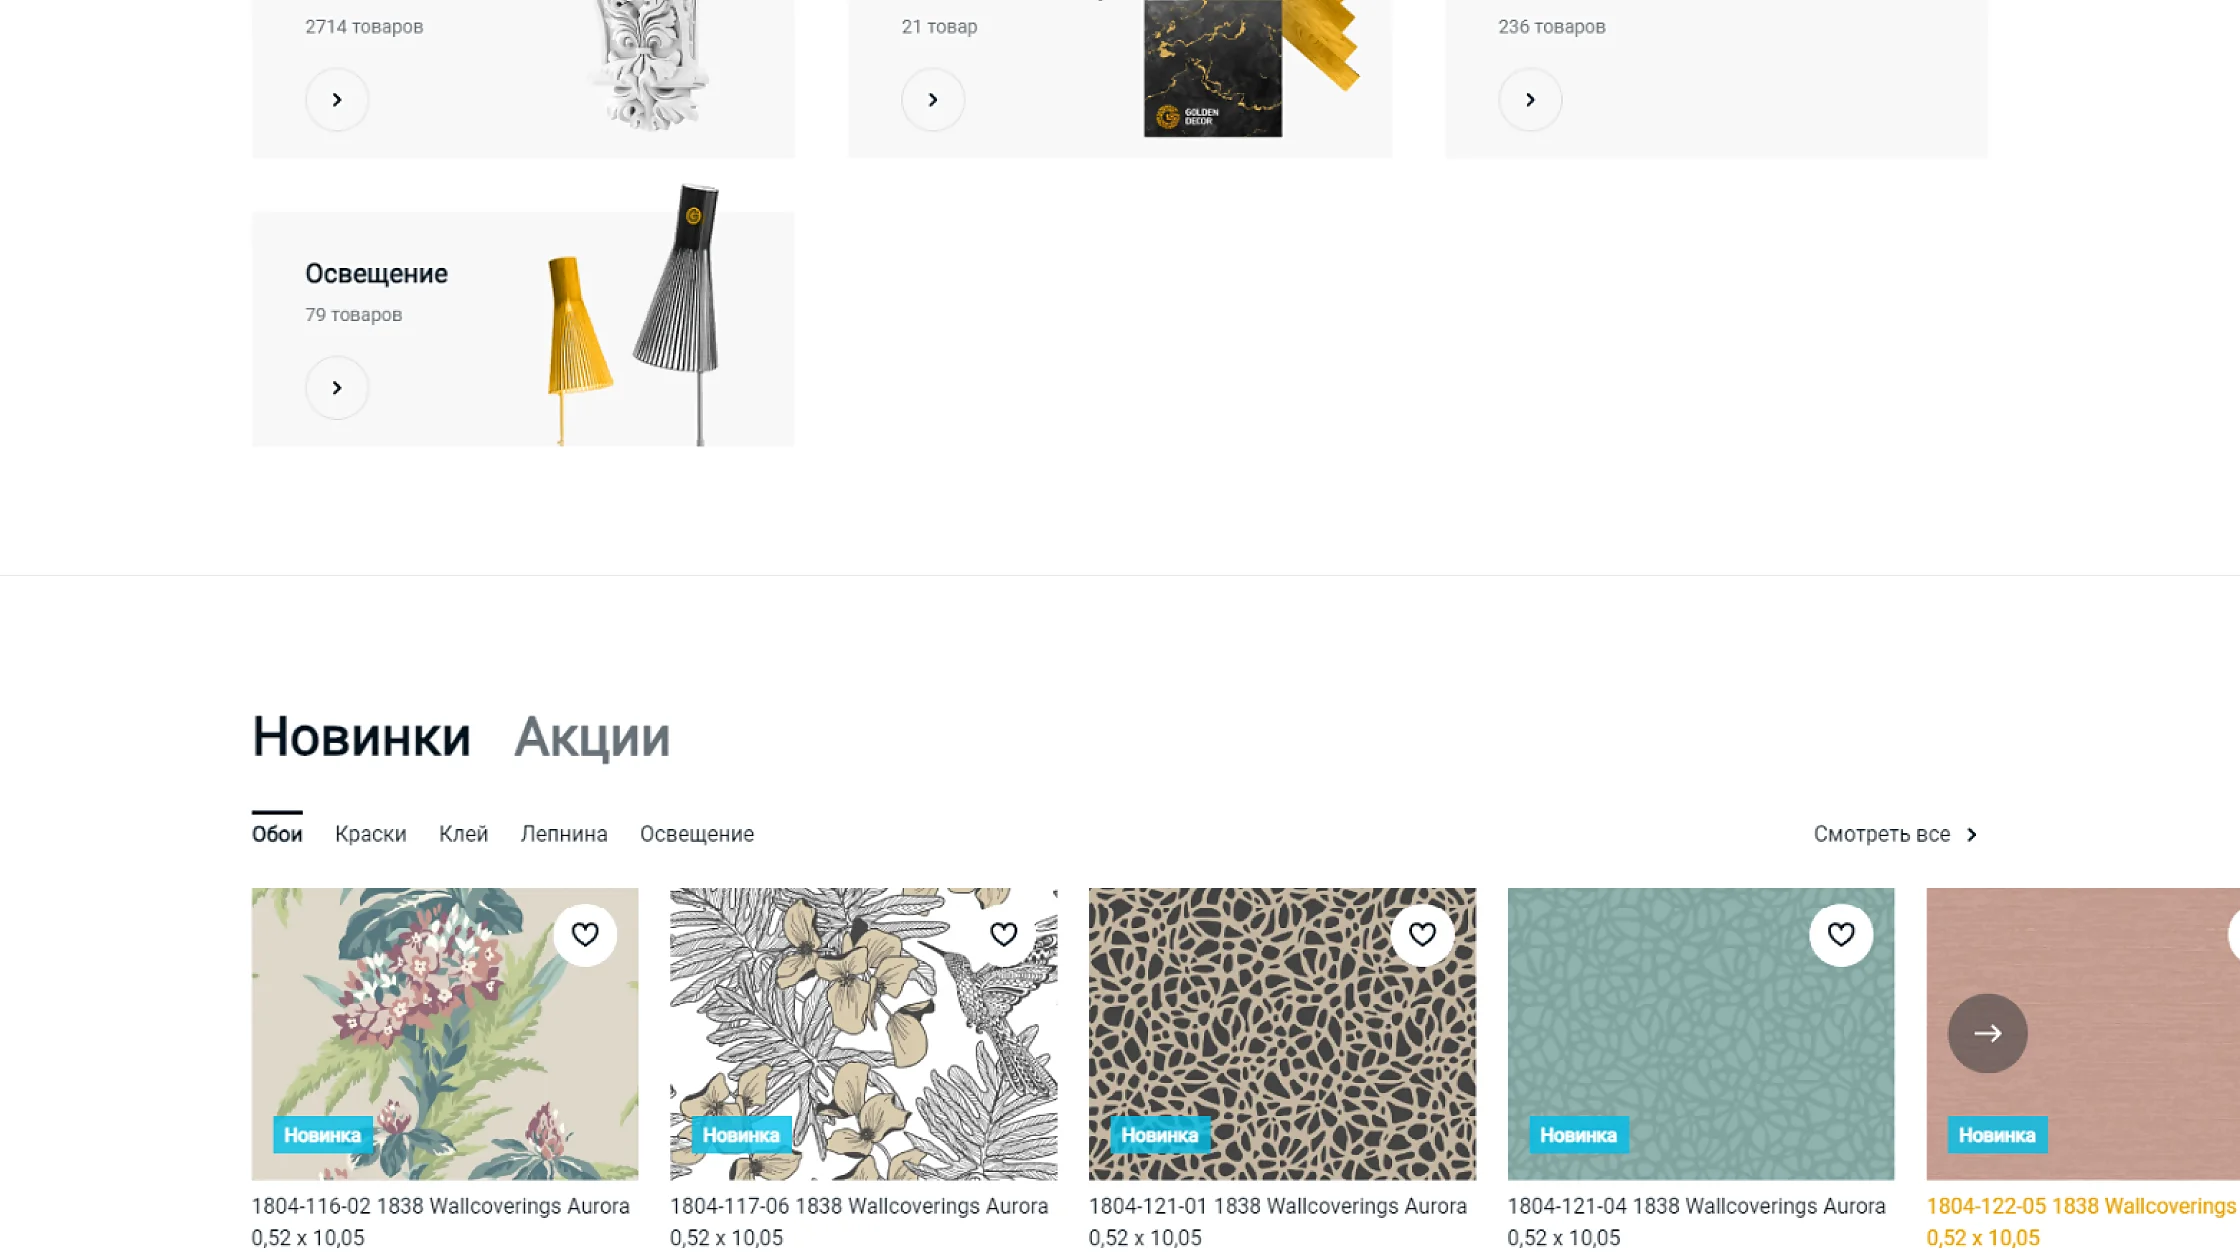Click chevron next to Смотреть все

(1972, 834)
